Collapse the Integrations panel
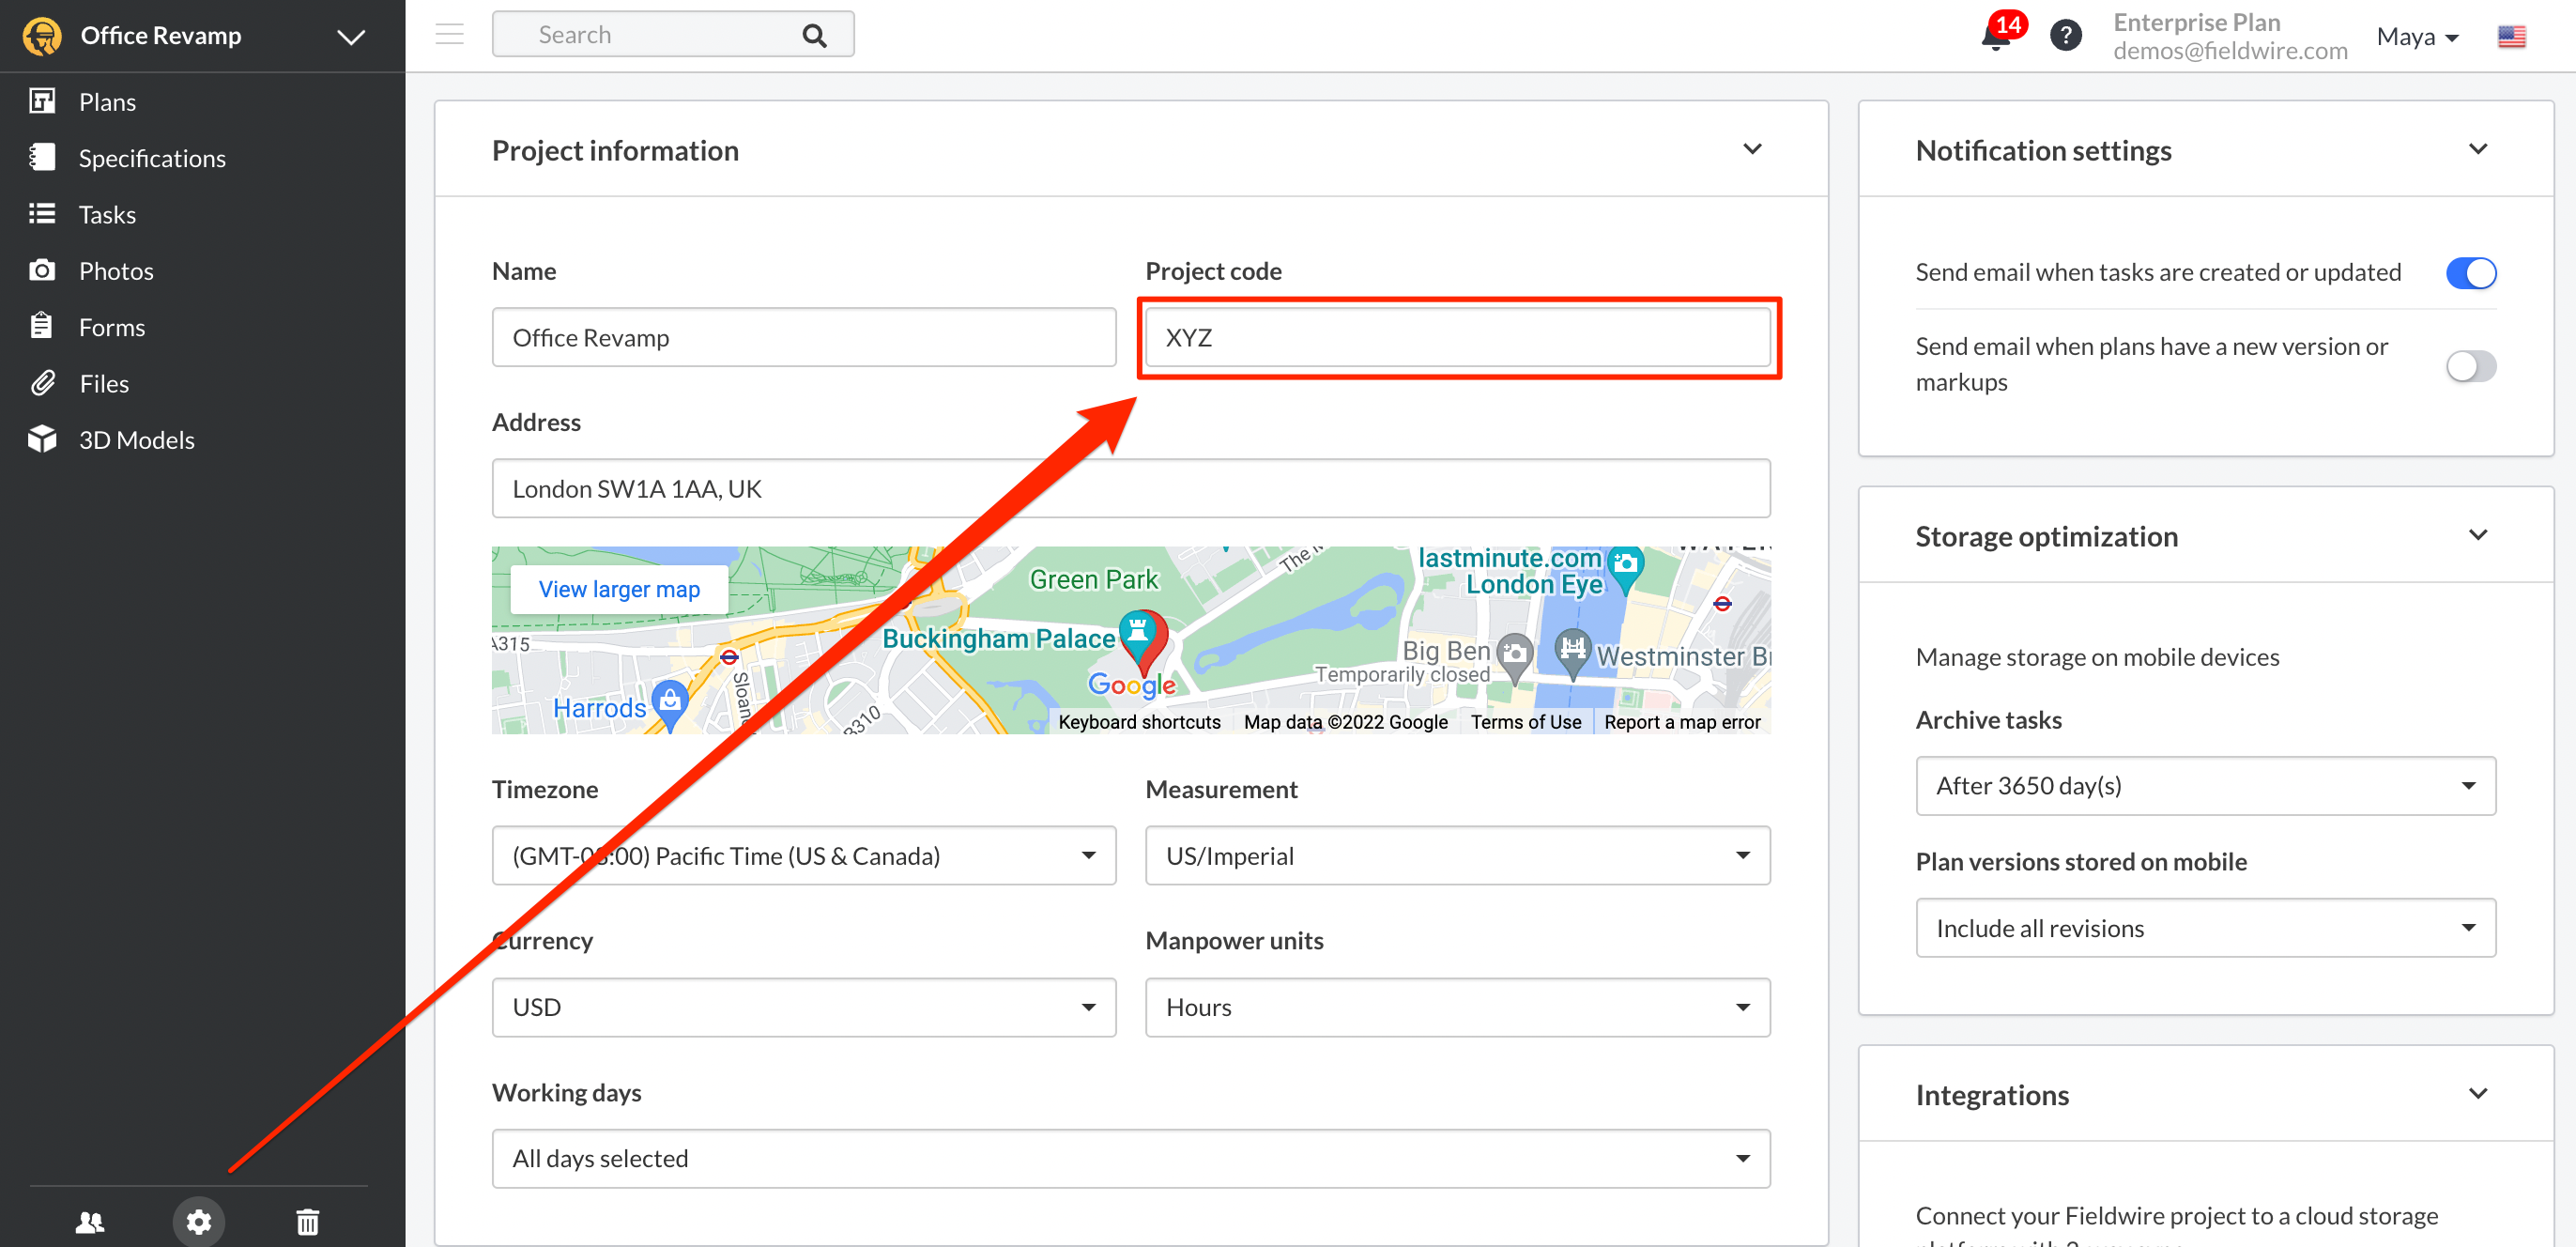The width and height of the screenshot is (2576, 1247). (2478, 1093)
